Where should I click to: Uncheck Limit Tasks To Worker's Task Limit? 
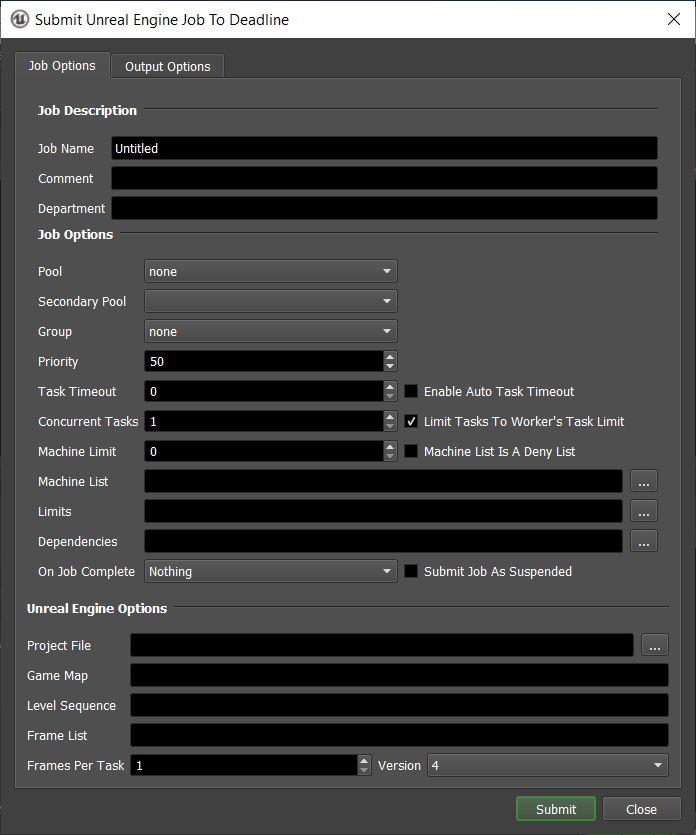click(411, 421)
